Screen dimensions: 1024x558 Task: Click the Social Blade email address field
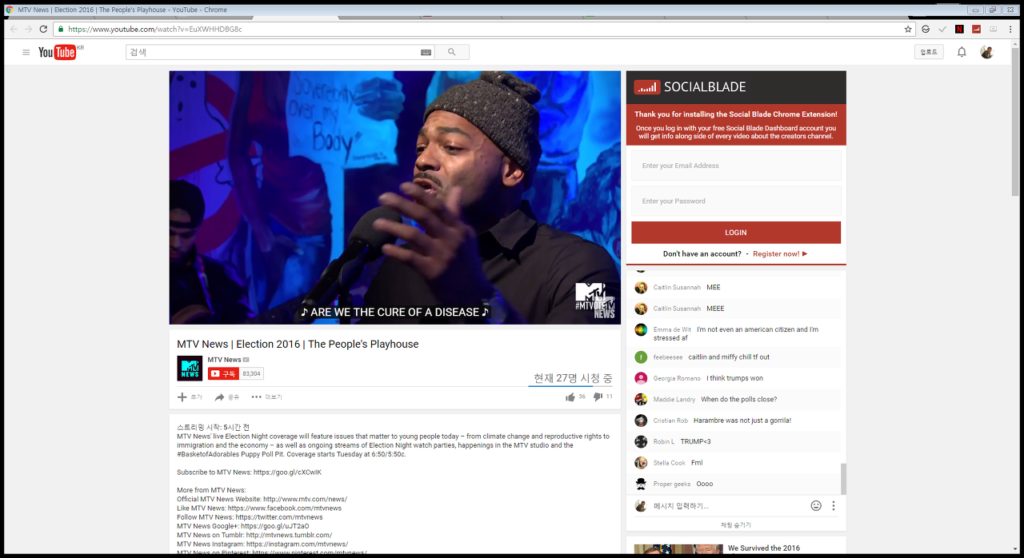(736, 166)
